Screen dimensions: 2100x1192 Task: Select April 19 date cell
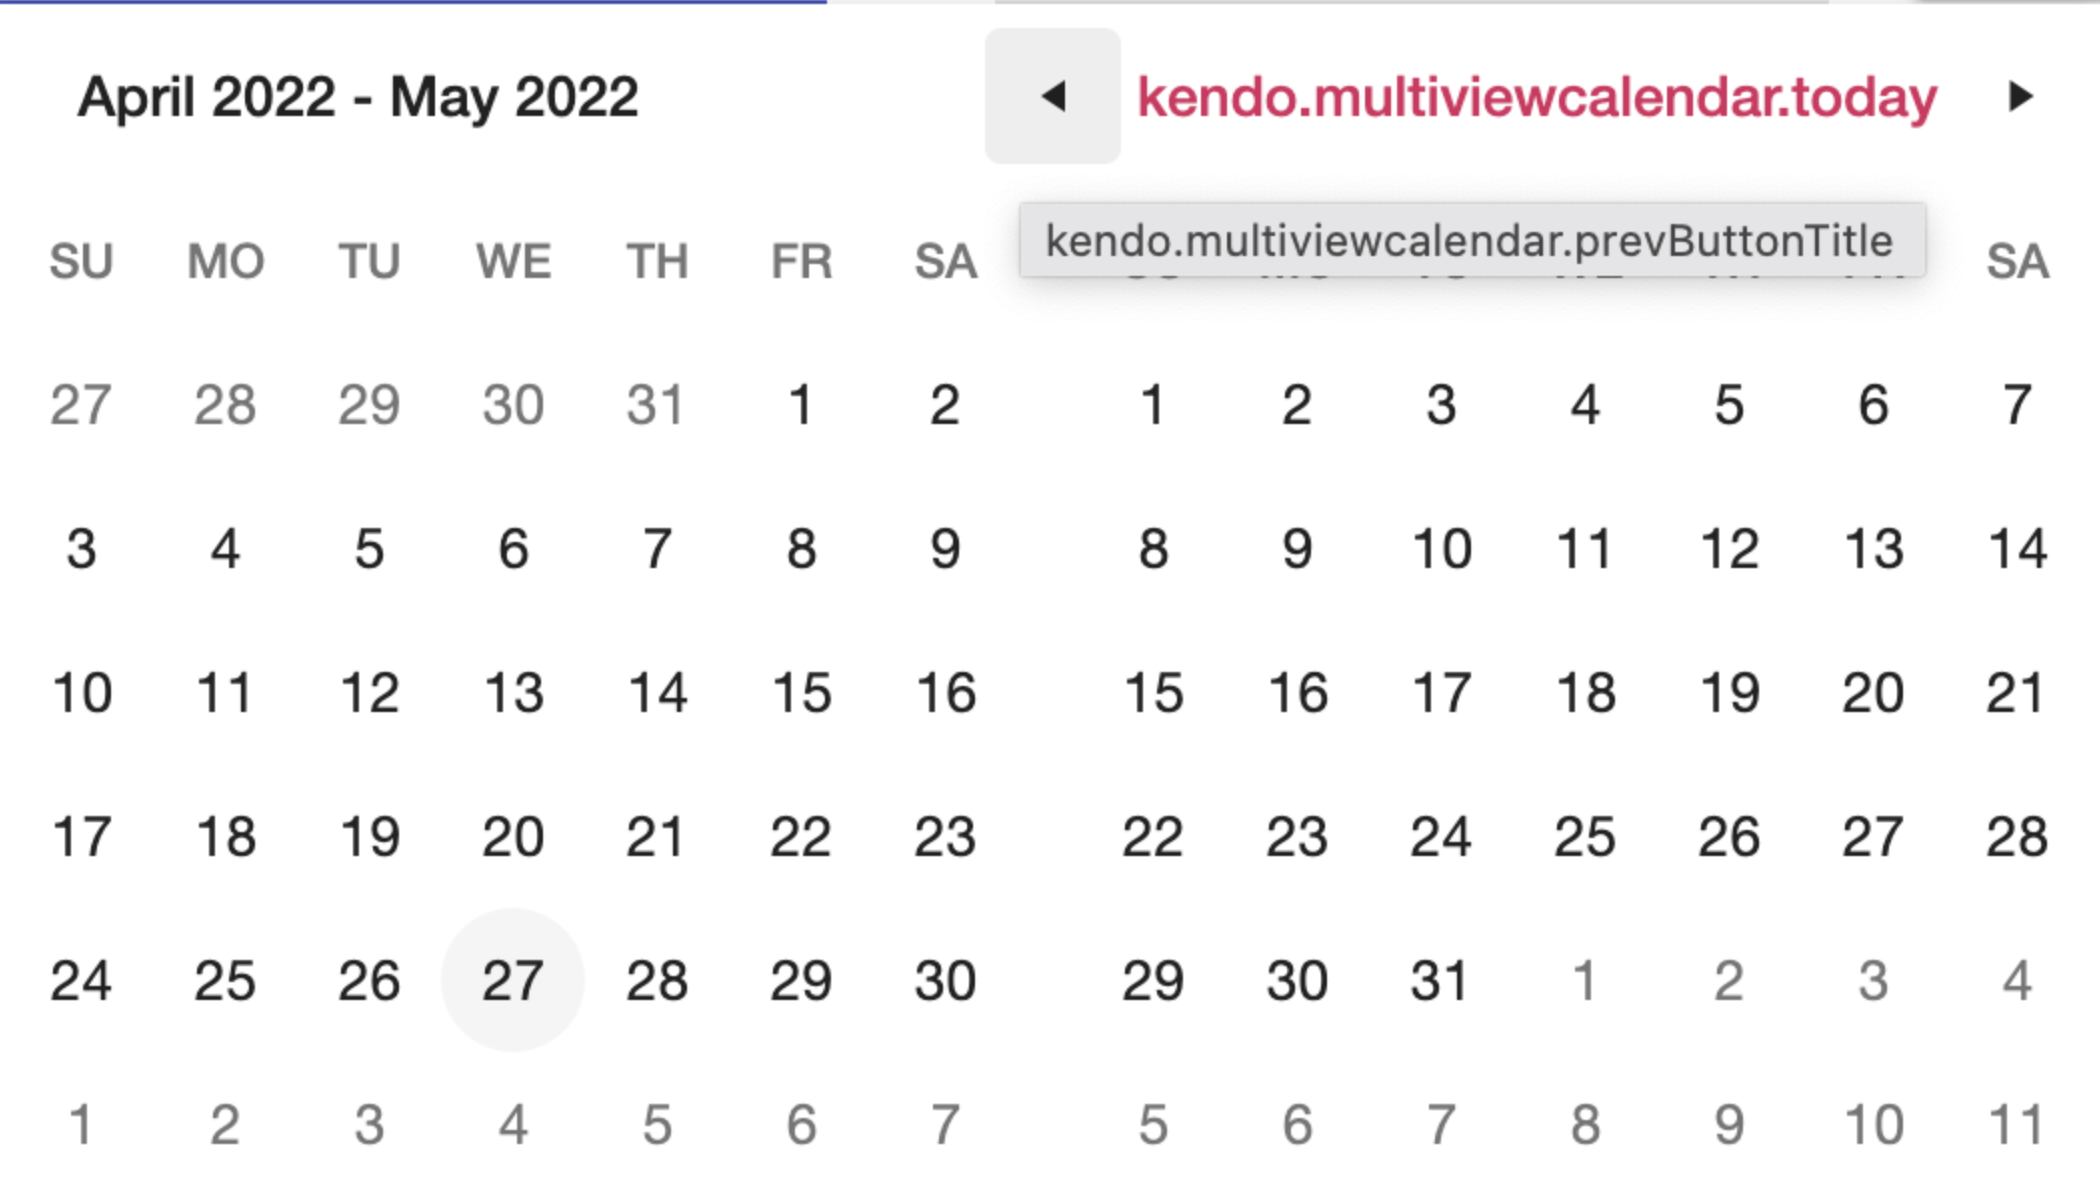tap(369, 836)
